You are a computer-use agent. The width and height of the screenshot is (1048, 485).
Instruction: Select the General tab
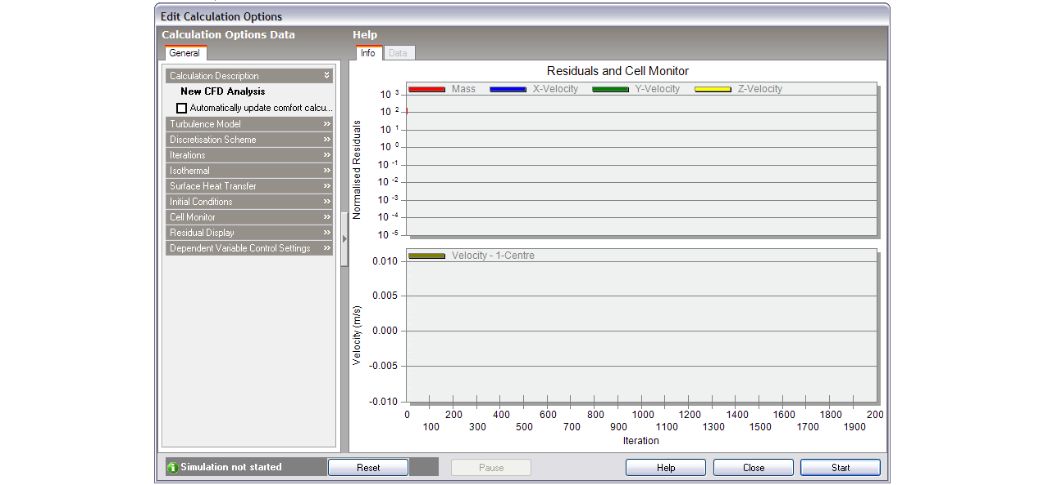(x=184, y=53)
